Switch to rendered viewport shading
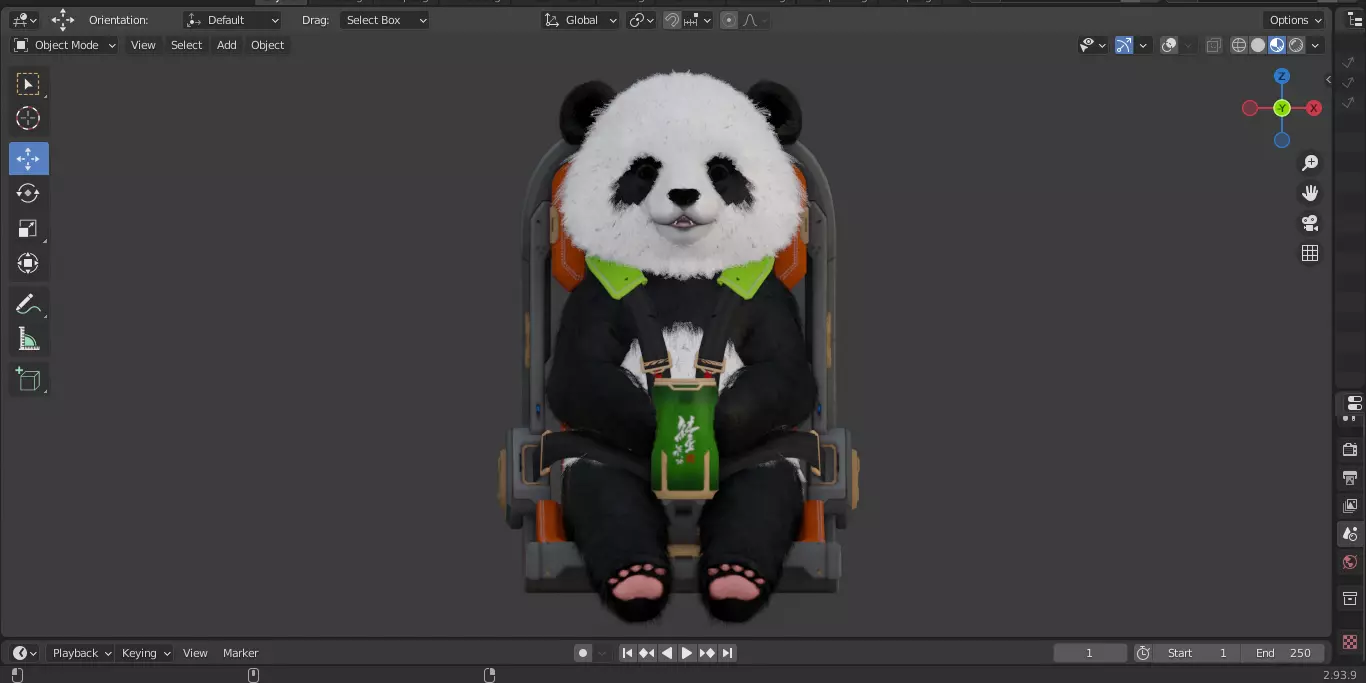 point(1296,45)
